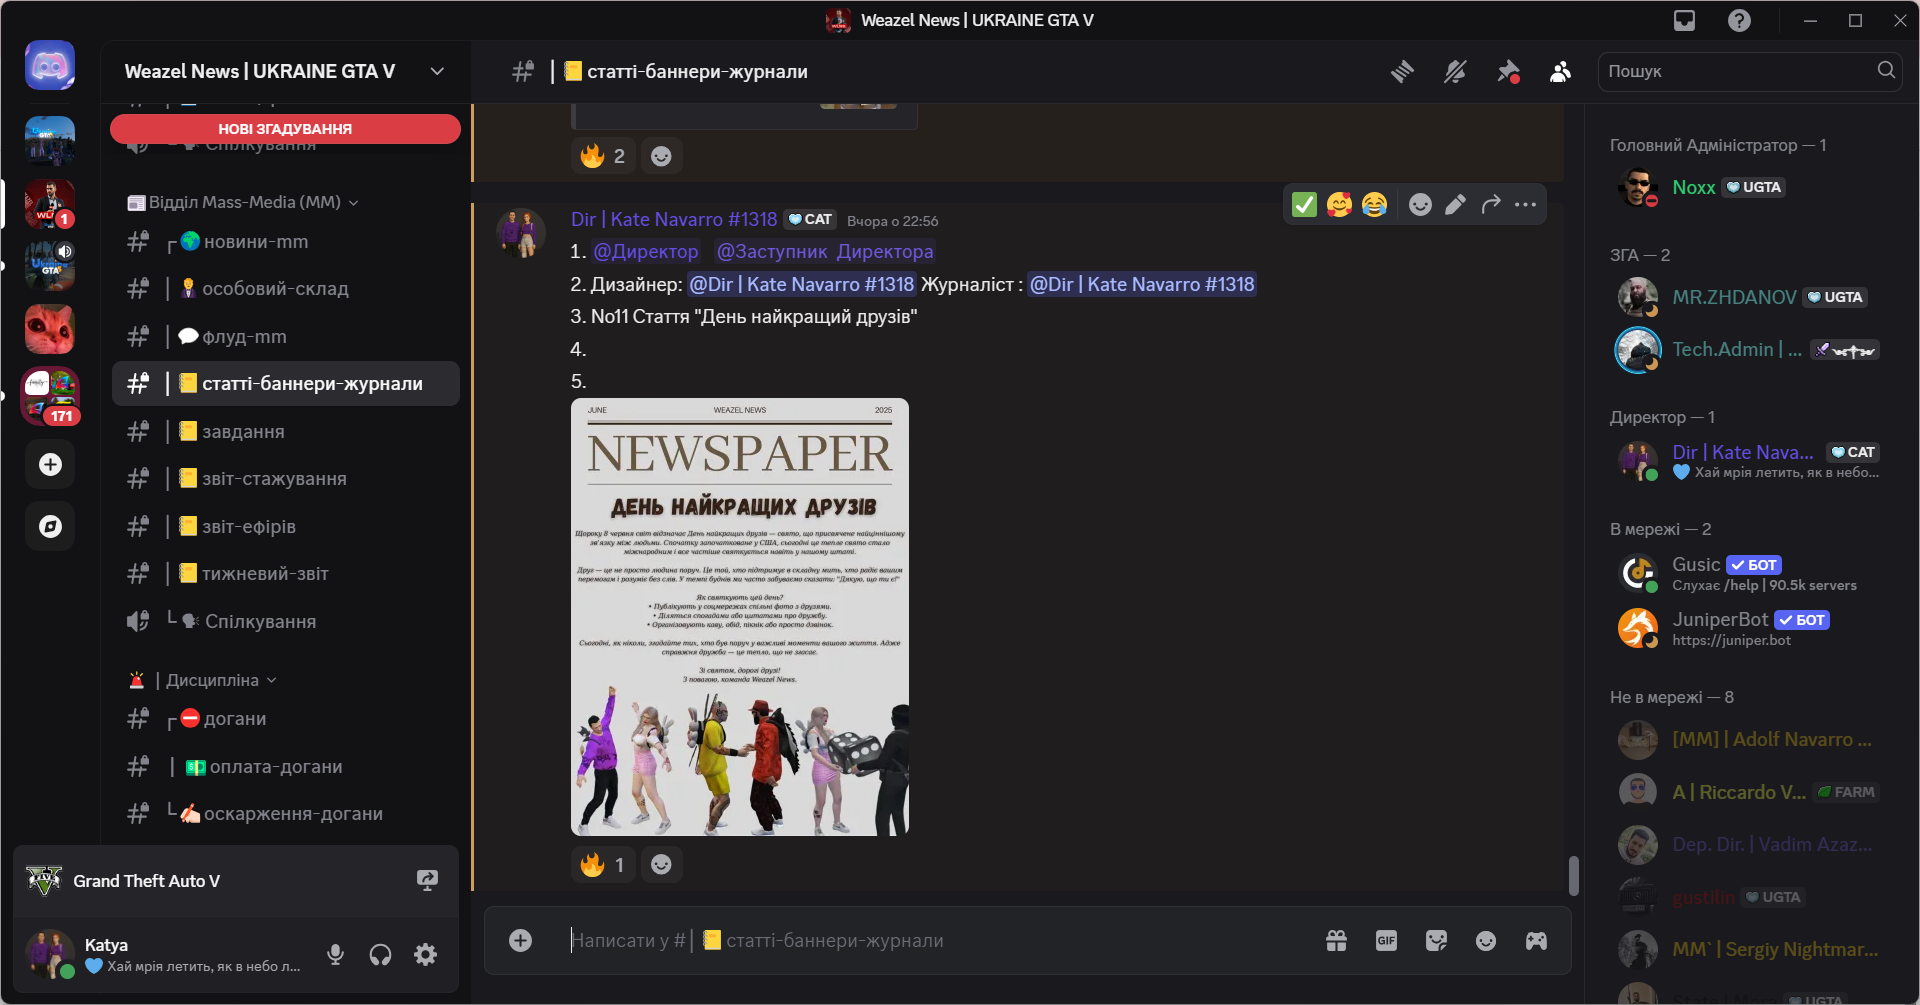Open the Apps game controller icon
1920x1005 pixels.
click(1536, 940)
